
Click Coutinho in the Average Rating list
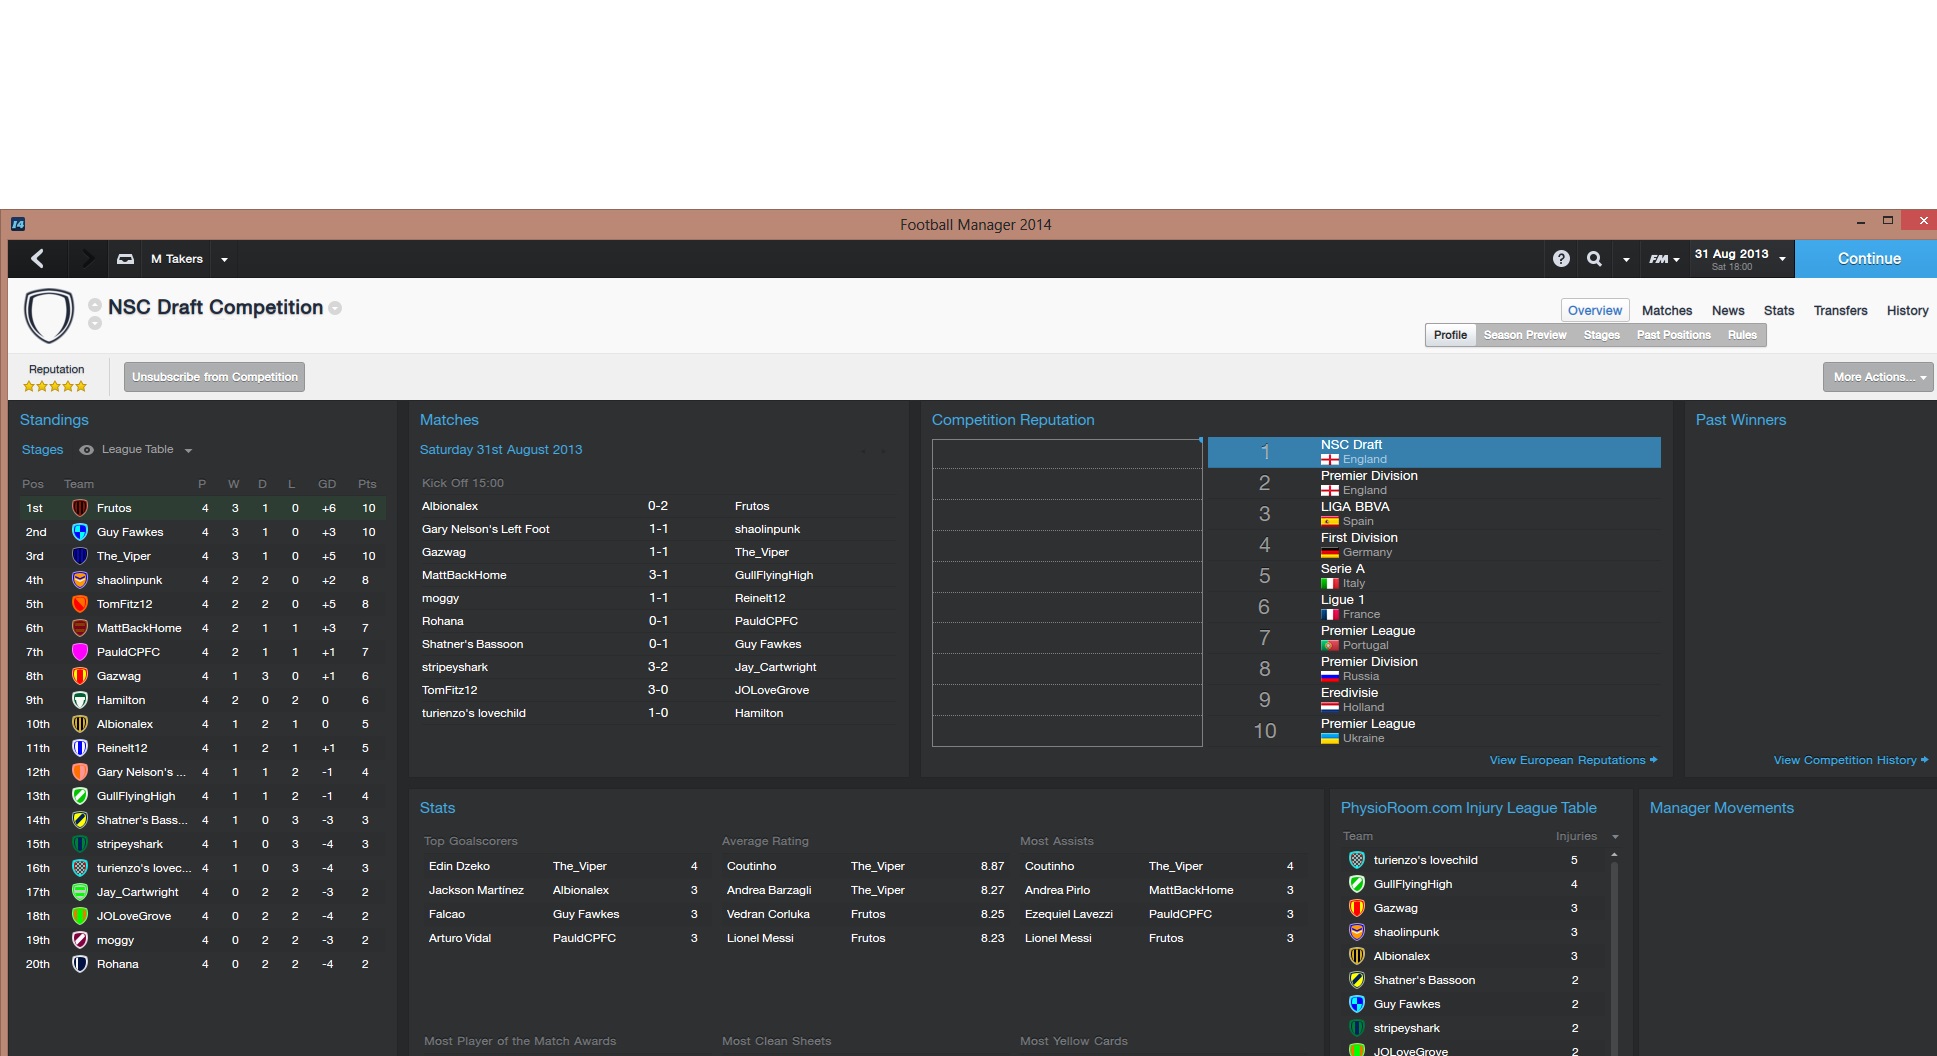click(x=751, y=866)
